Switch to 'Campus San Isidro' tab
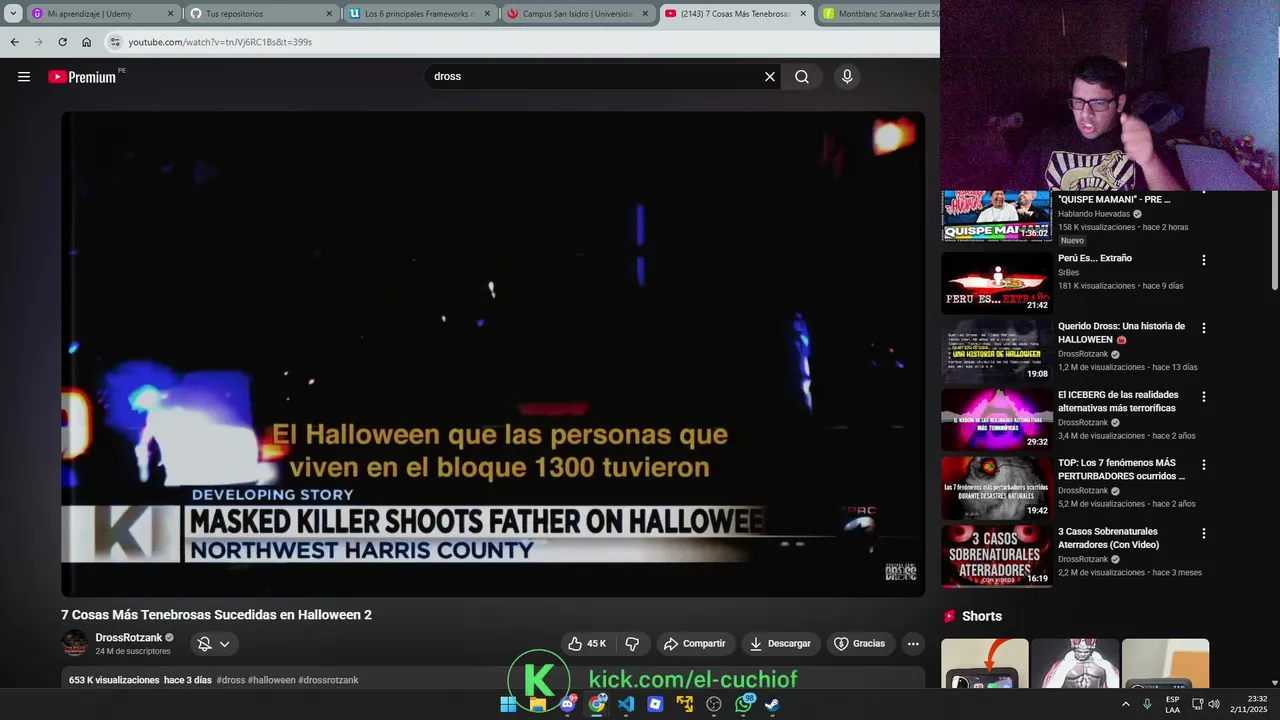Image resolution: width=1280 pixels, height=720 pixels. tap(578, 14)
